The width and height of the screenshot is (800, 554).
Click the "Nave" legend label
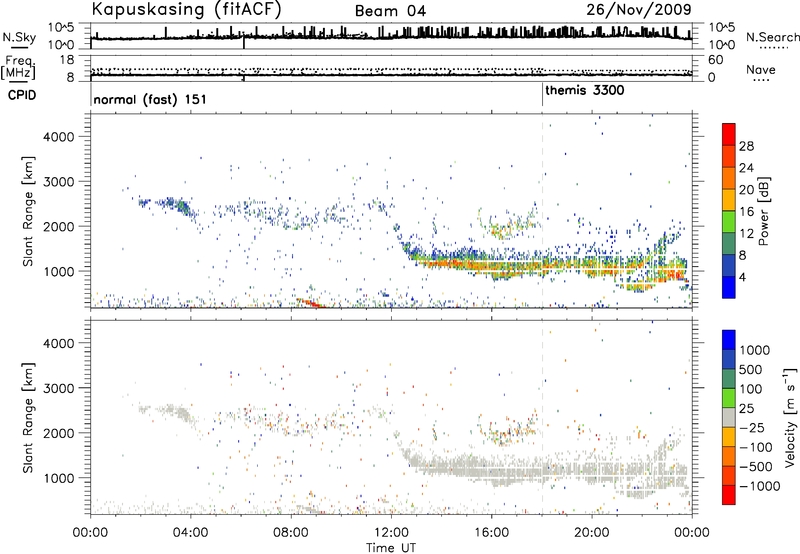pyautogui.click(x=761, y=69)
